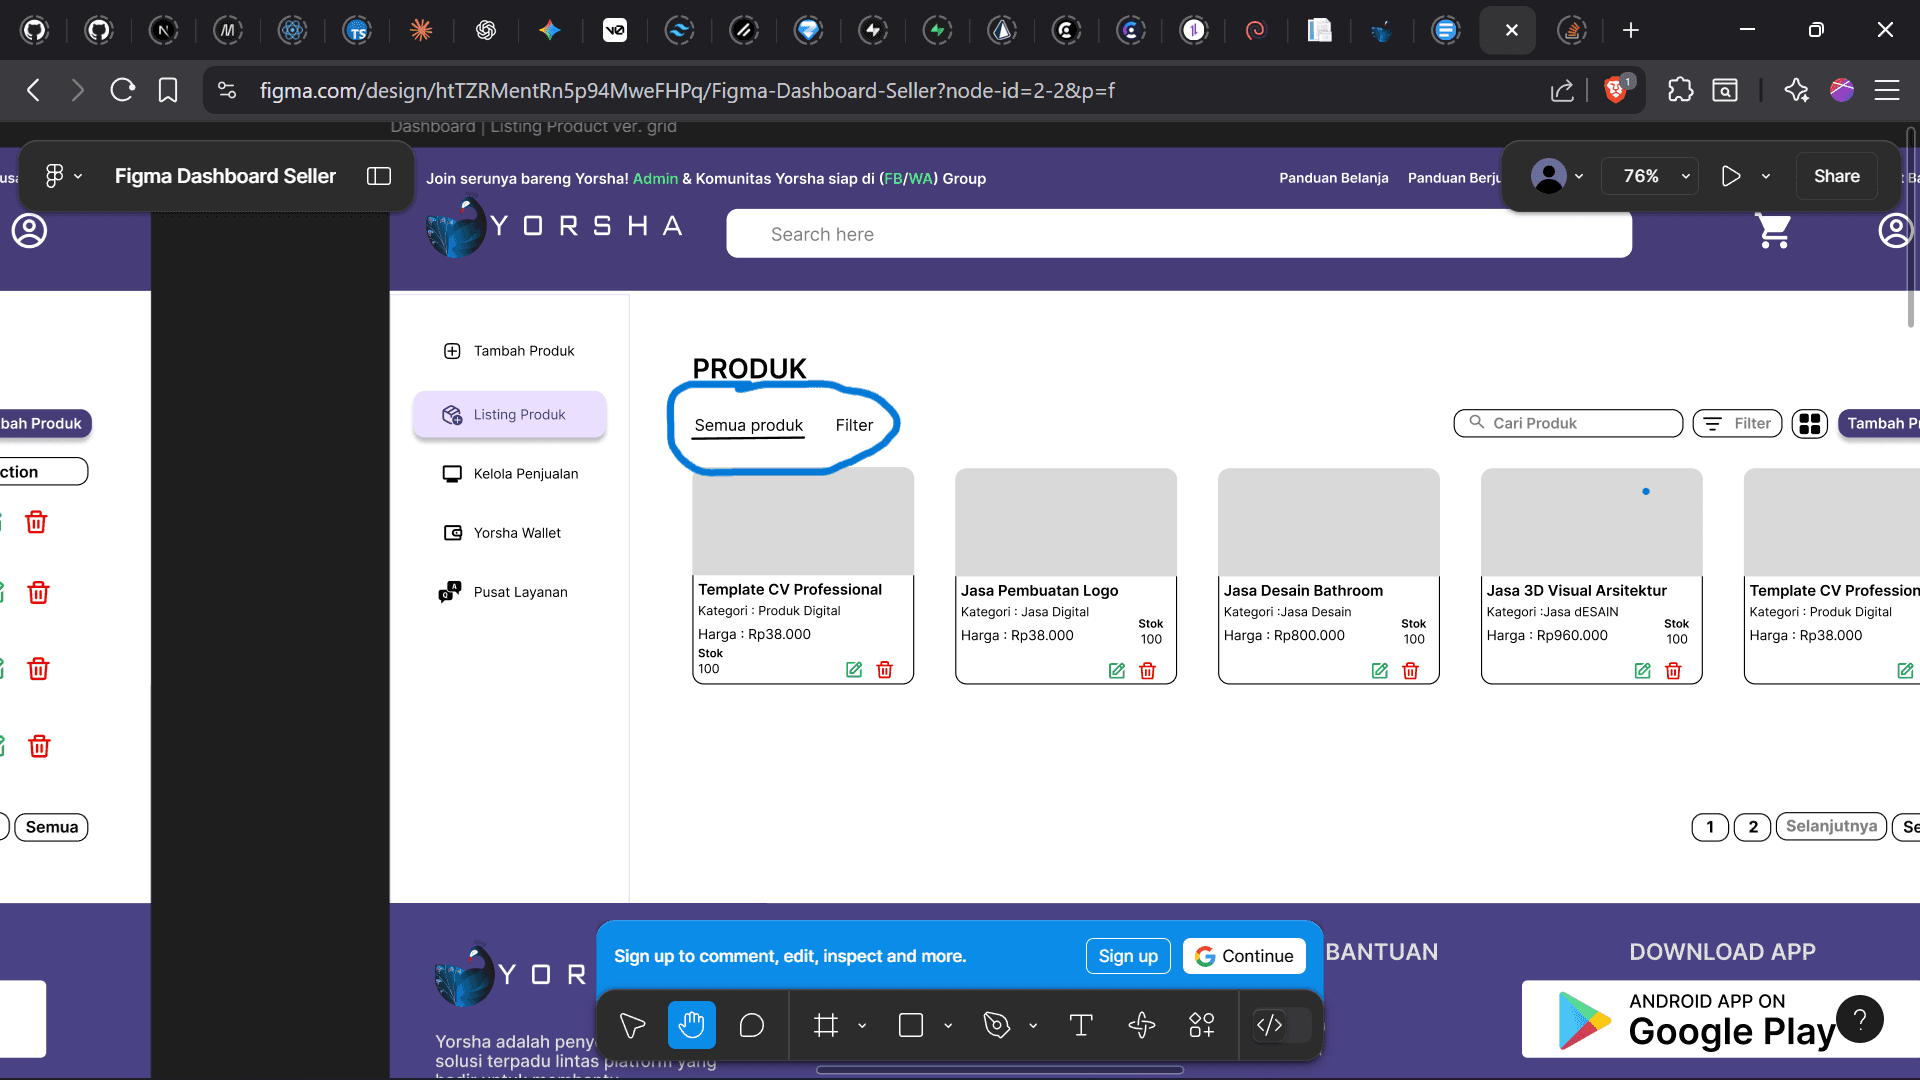Click the Sign up button
Viewport: 1920px width, 1080px height.
click(x=1128, y=956)
